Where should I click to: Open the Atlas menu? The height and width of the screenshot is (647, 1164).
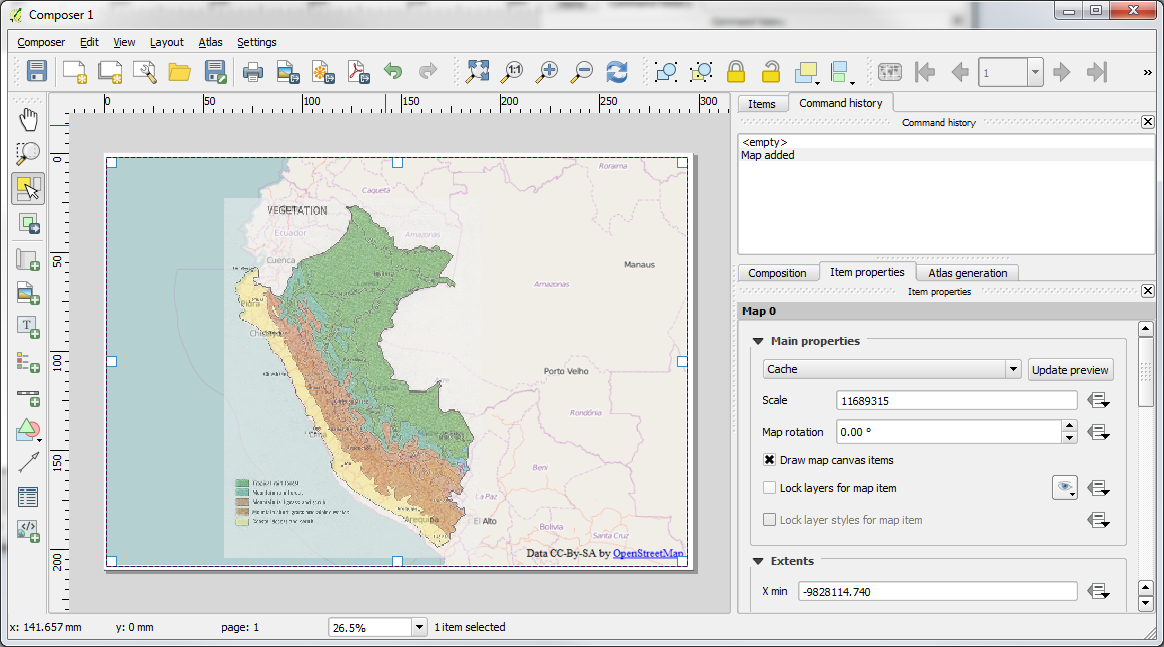tap(210, 42)
